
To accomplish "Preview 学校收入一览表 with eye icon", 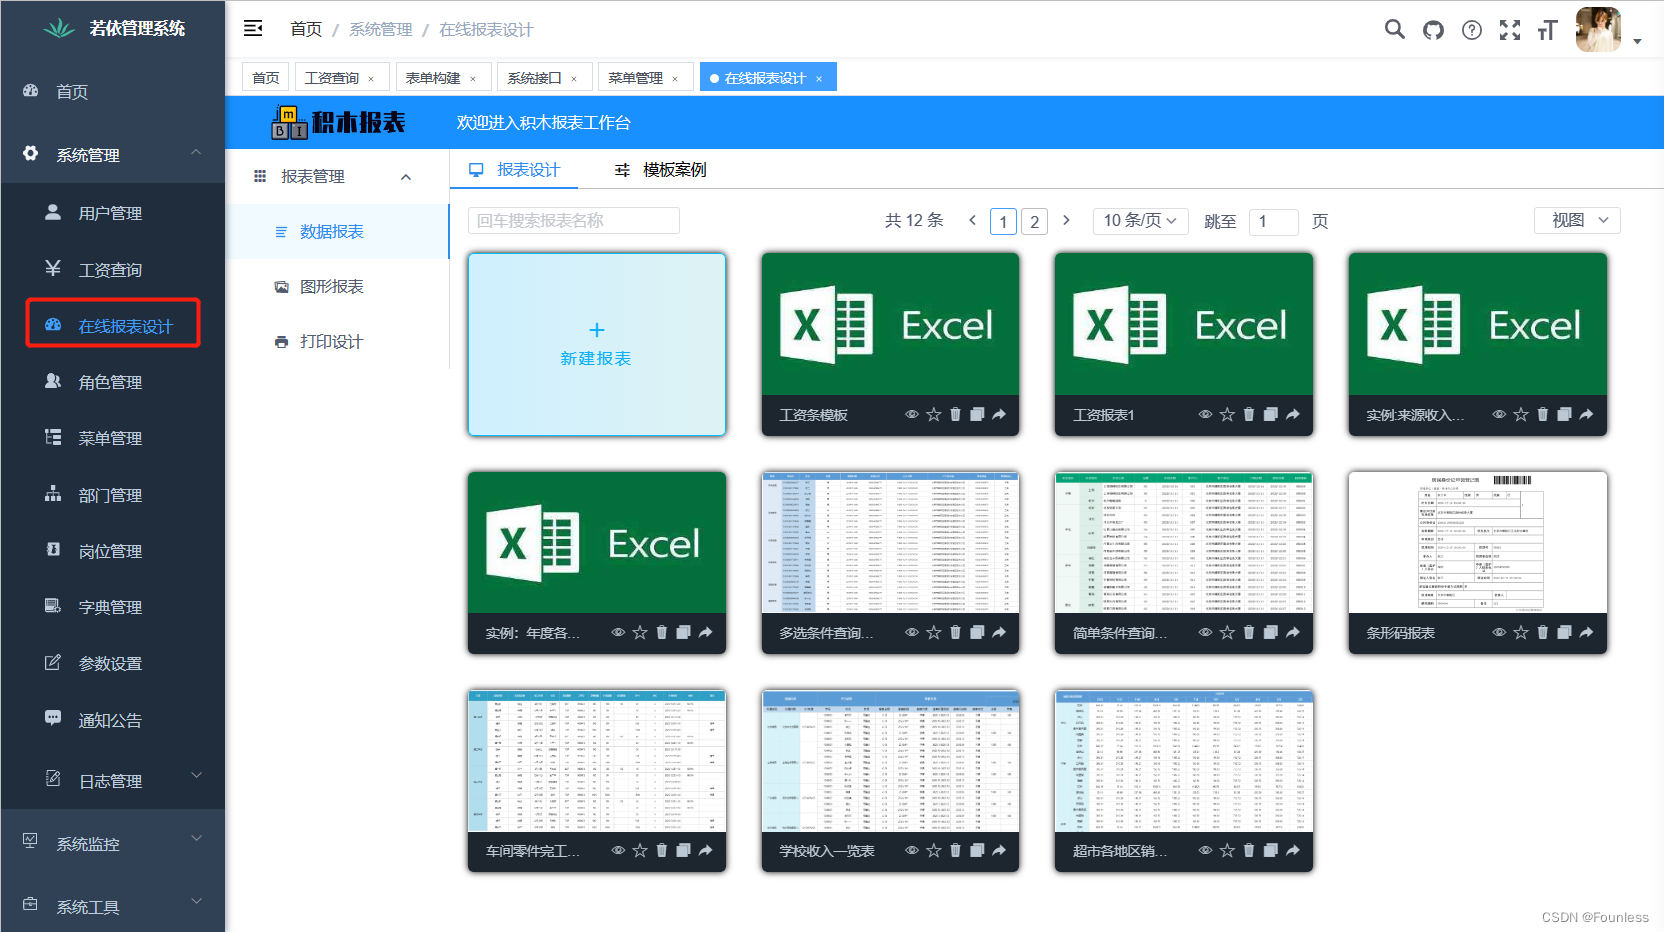I will click(x=912, y=850).
